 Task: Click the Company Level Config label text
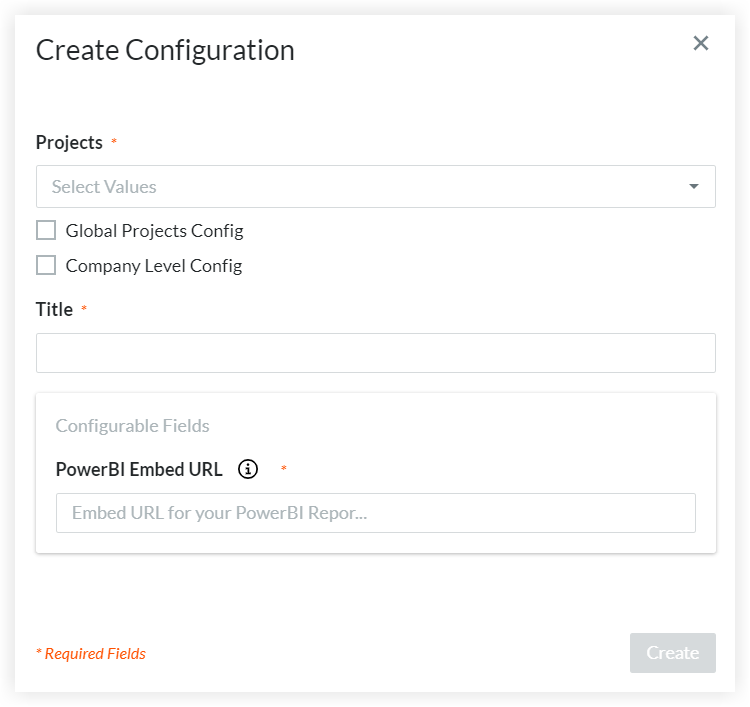click(x=153, y=266)
